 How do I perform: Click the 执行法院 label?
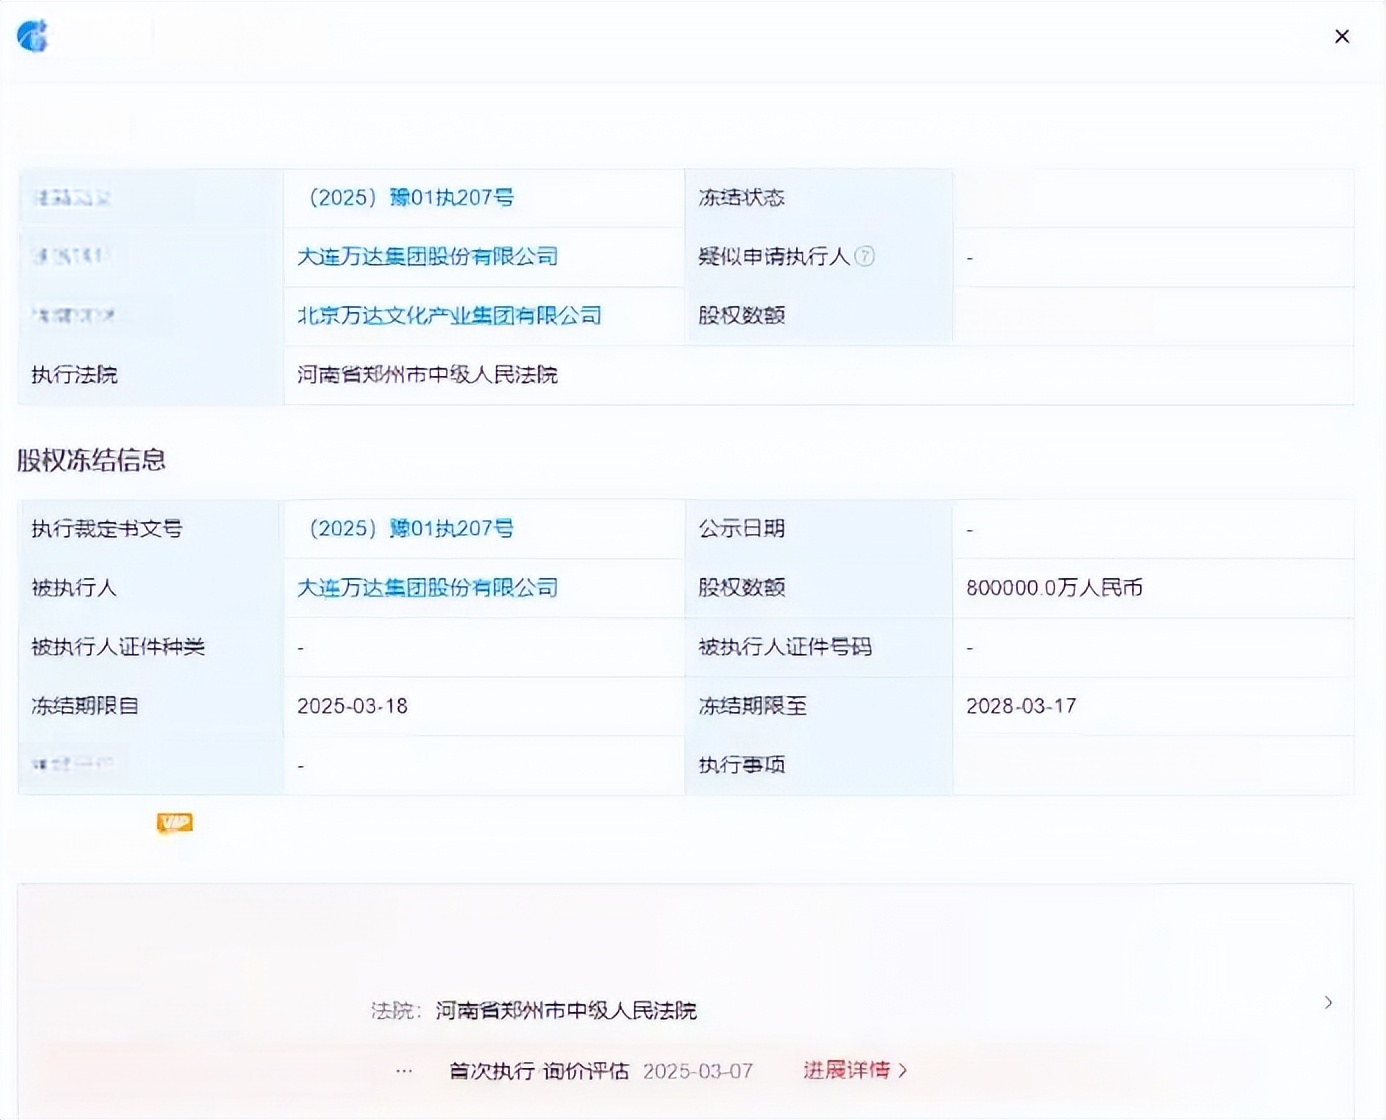[75, 375]
